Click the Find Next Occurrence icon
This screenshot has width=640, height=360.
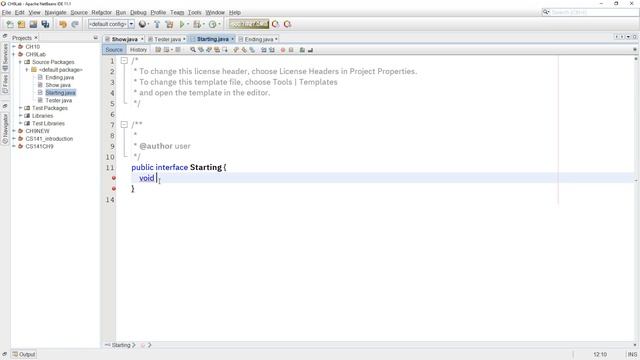[209, 50]
